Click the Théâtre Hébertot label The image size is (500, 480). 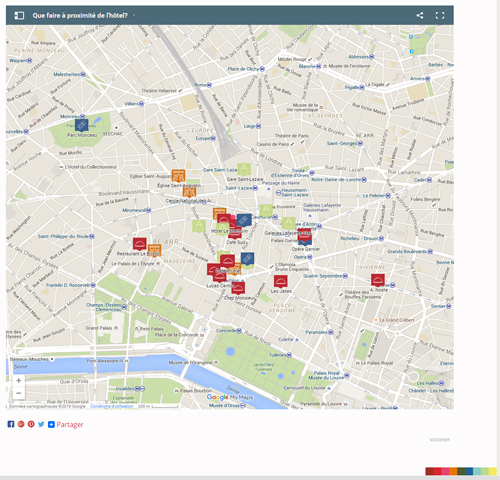pos(159,91)
